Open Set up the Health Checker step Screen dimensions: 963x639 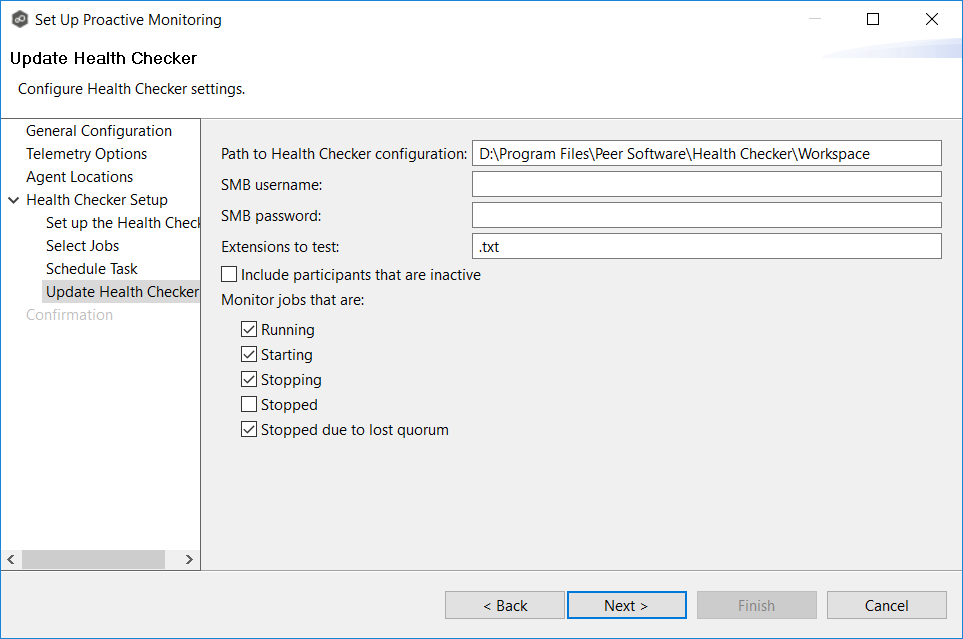click(x=123, y=223)
